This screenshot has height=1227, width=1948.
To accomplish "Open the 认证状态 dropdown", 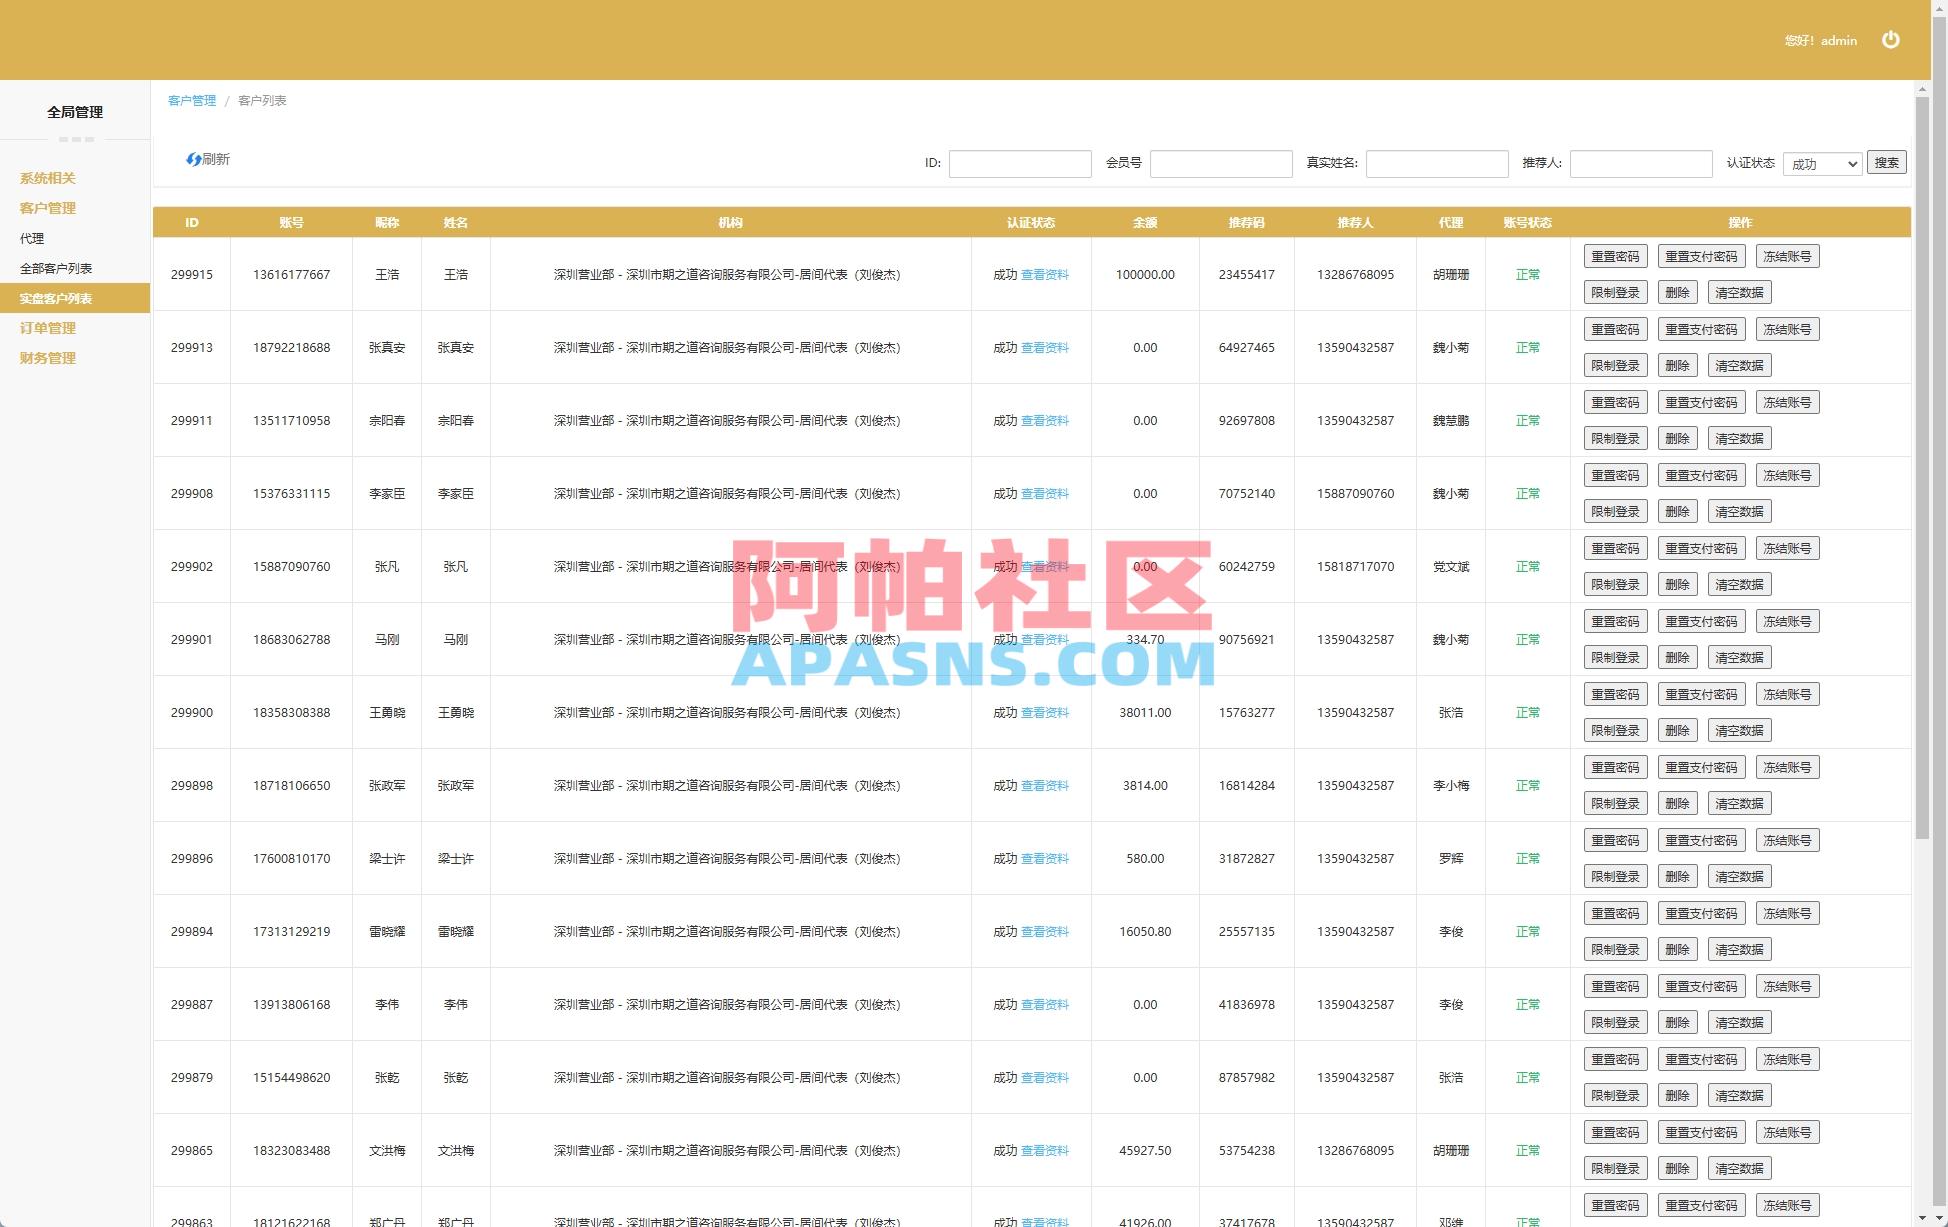I will coord(1822,163).
